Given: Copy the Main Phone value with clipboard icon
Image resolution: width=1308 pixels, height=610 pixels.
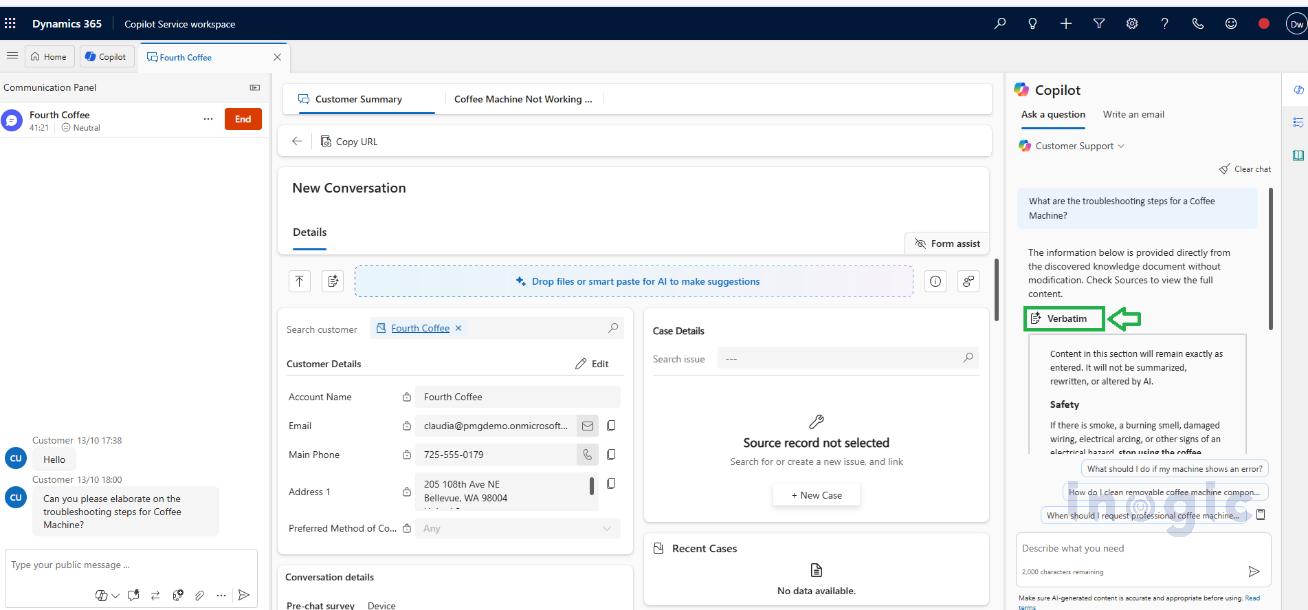Looking at the screenshot, I should click(x=611, y=454).
